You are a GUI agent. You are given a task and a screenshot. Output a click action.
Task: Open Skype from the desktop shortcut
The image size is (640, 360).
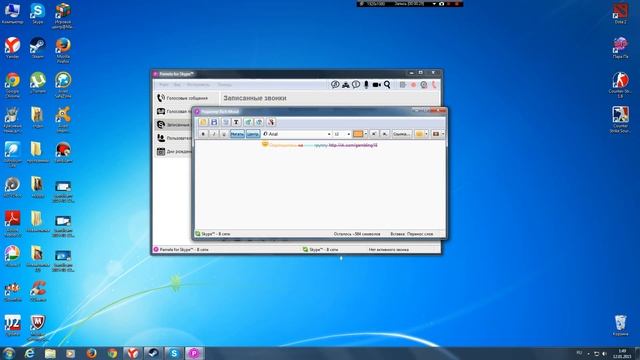click(37, 13)
